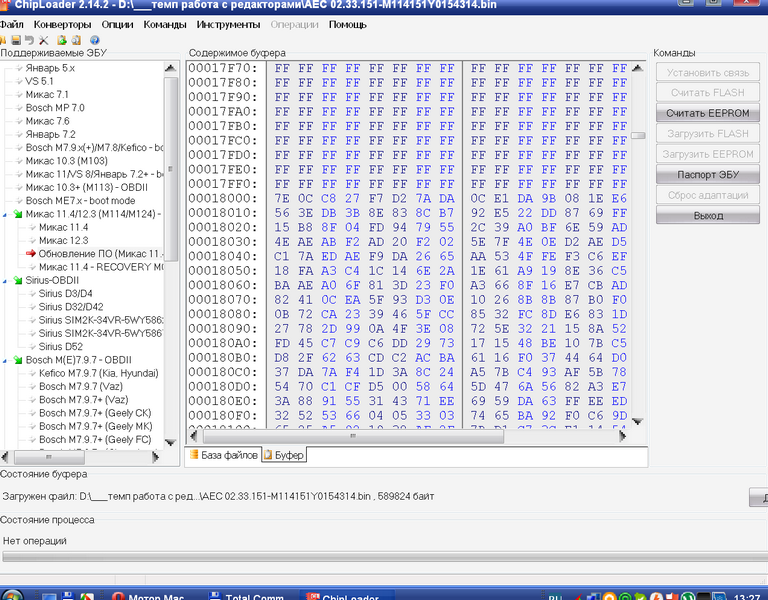Click the Выход button
768x600 pixels.
[708, 215]
